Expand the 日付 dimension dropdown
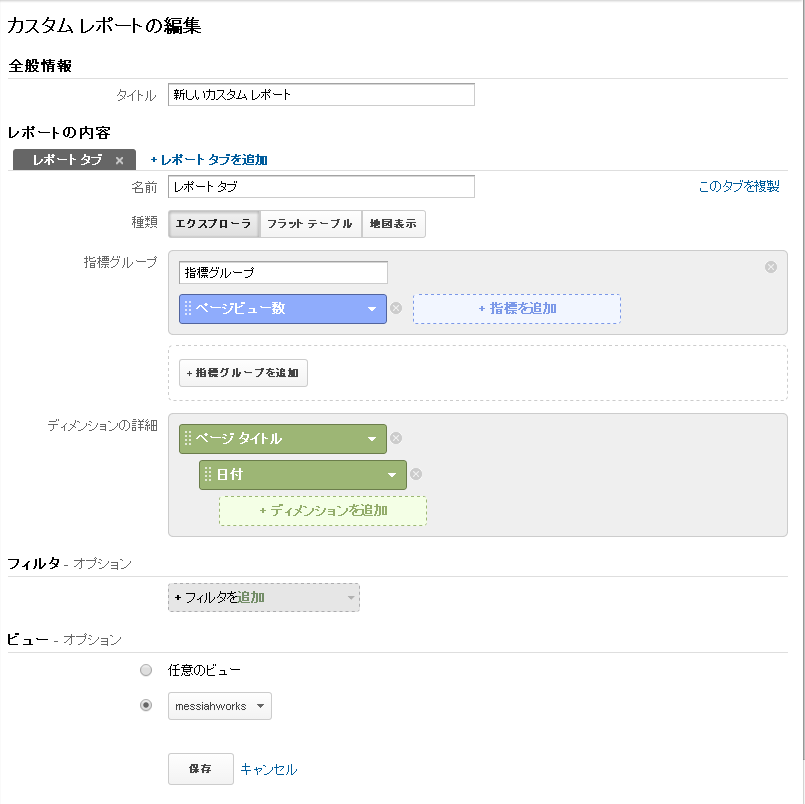805x804 pixels. click(x=303, y=474)
